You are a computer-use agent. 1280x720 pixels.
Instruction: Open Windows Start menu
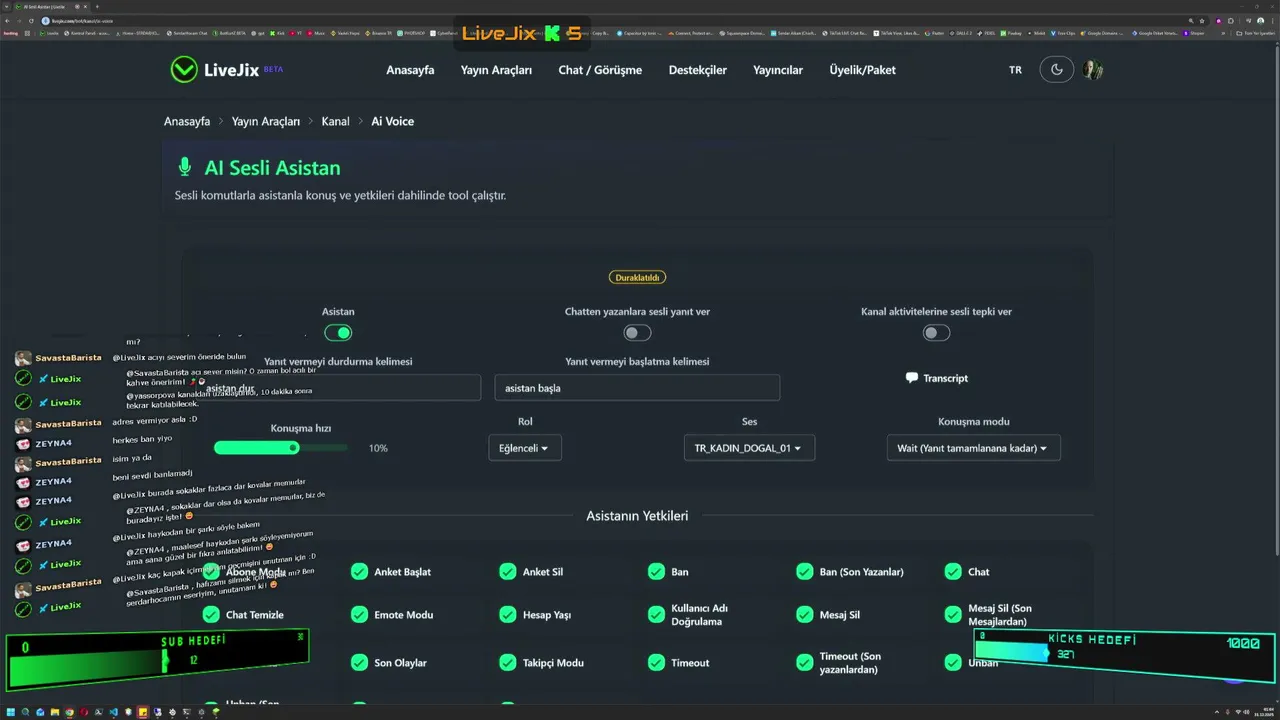[x=12, y=712]
